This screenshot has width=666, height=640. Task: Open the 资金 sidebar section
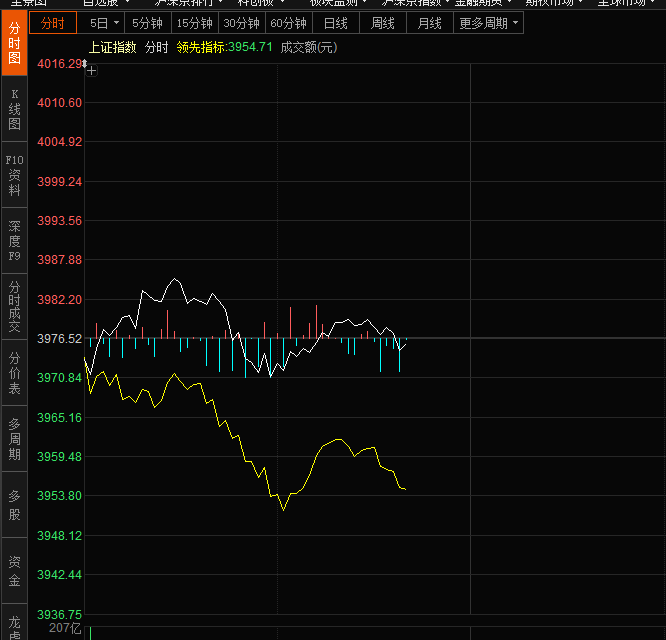coord(14,570)
